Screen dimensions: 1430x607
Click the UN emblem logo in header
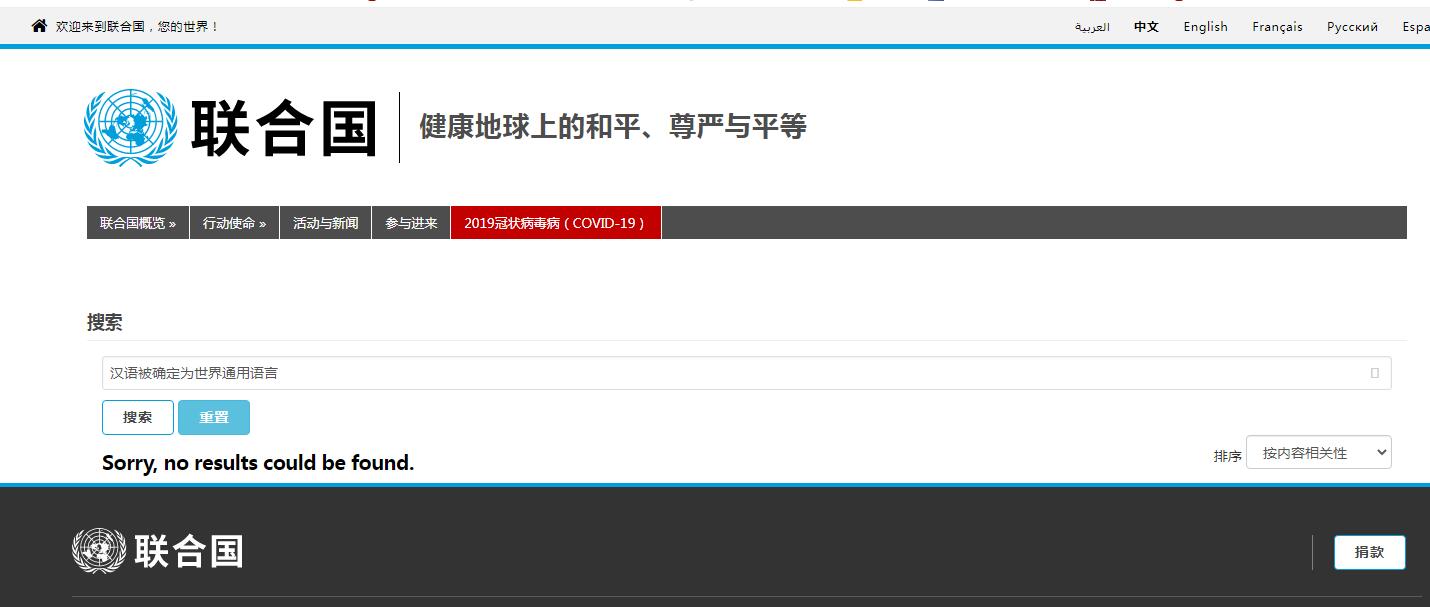pyautogui.click(x=130, y=127)
